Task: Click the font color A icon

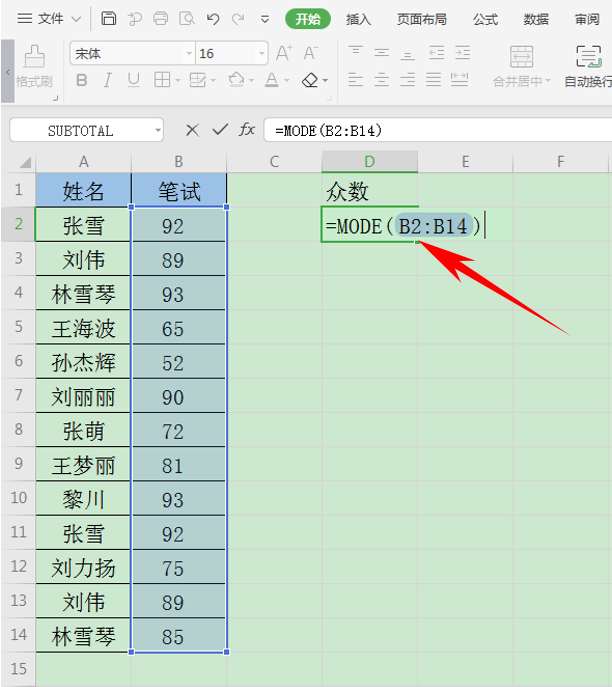Action: (x=272, y=80)
